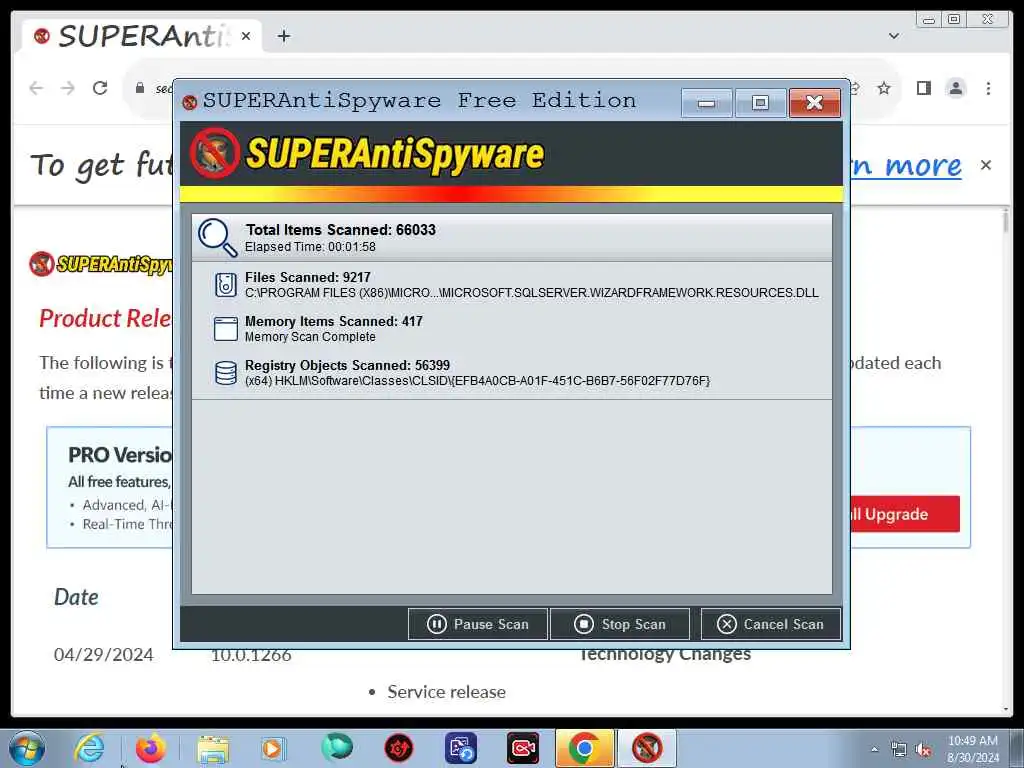Image resolution: width=1024 pixels, height=768 pixels.
Task: Click the 'Service release' bullet on the webpage
Action: [446, 692]
